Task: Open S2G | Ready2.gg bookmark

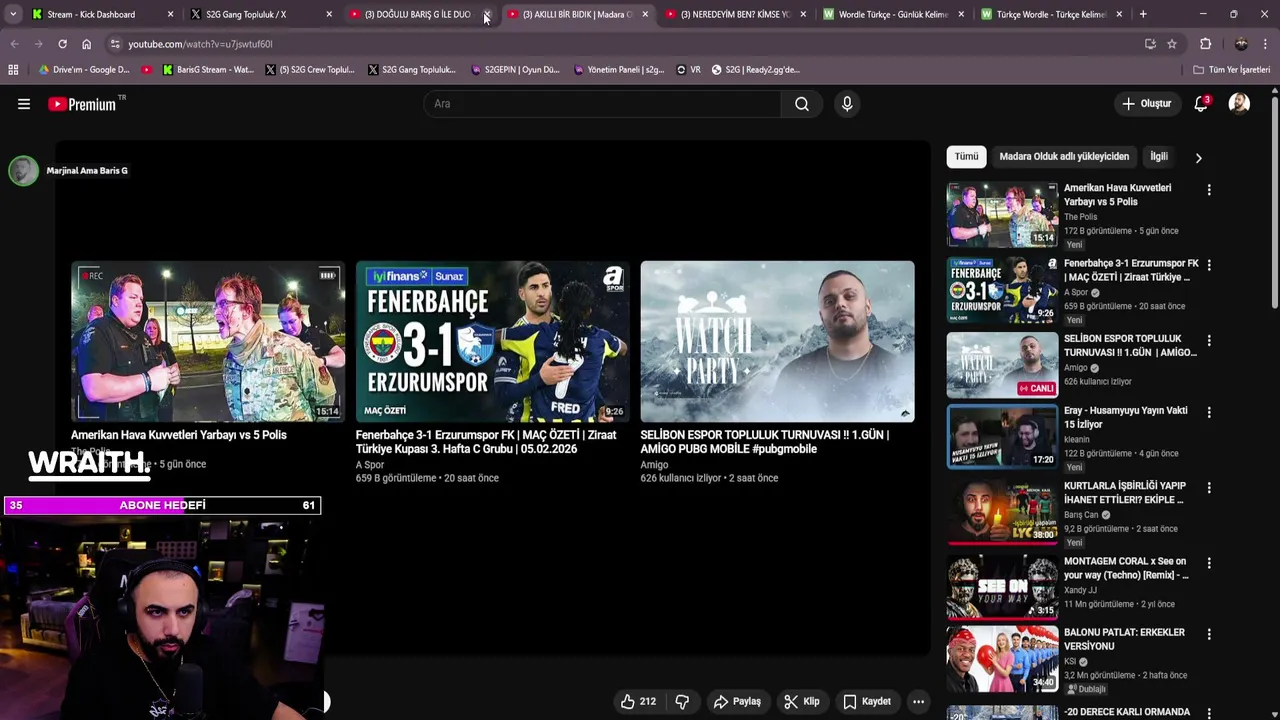Action: click(x=755, y=70)
